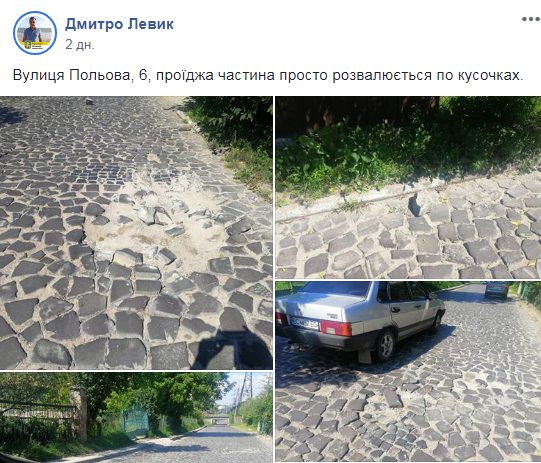
Task: Open the Дмитро Левик profile name link
Action: point(119,24)
